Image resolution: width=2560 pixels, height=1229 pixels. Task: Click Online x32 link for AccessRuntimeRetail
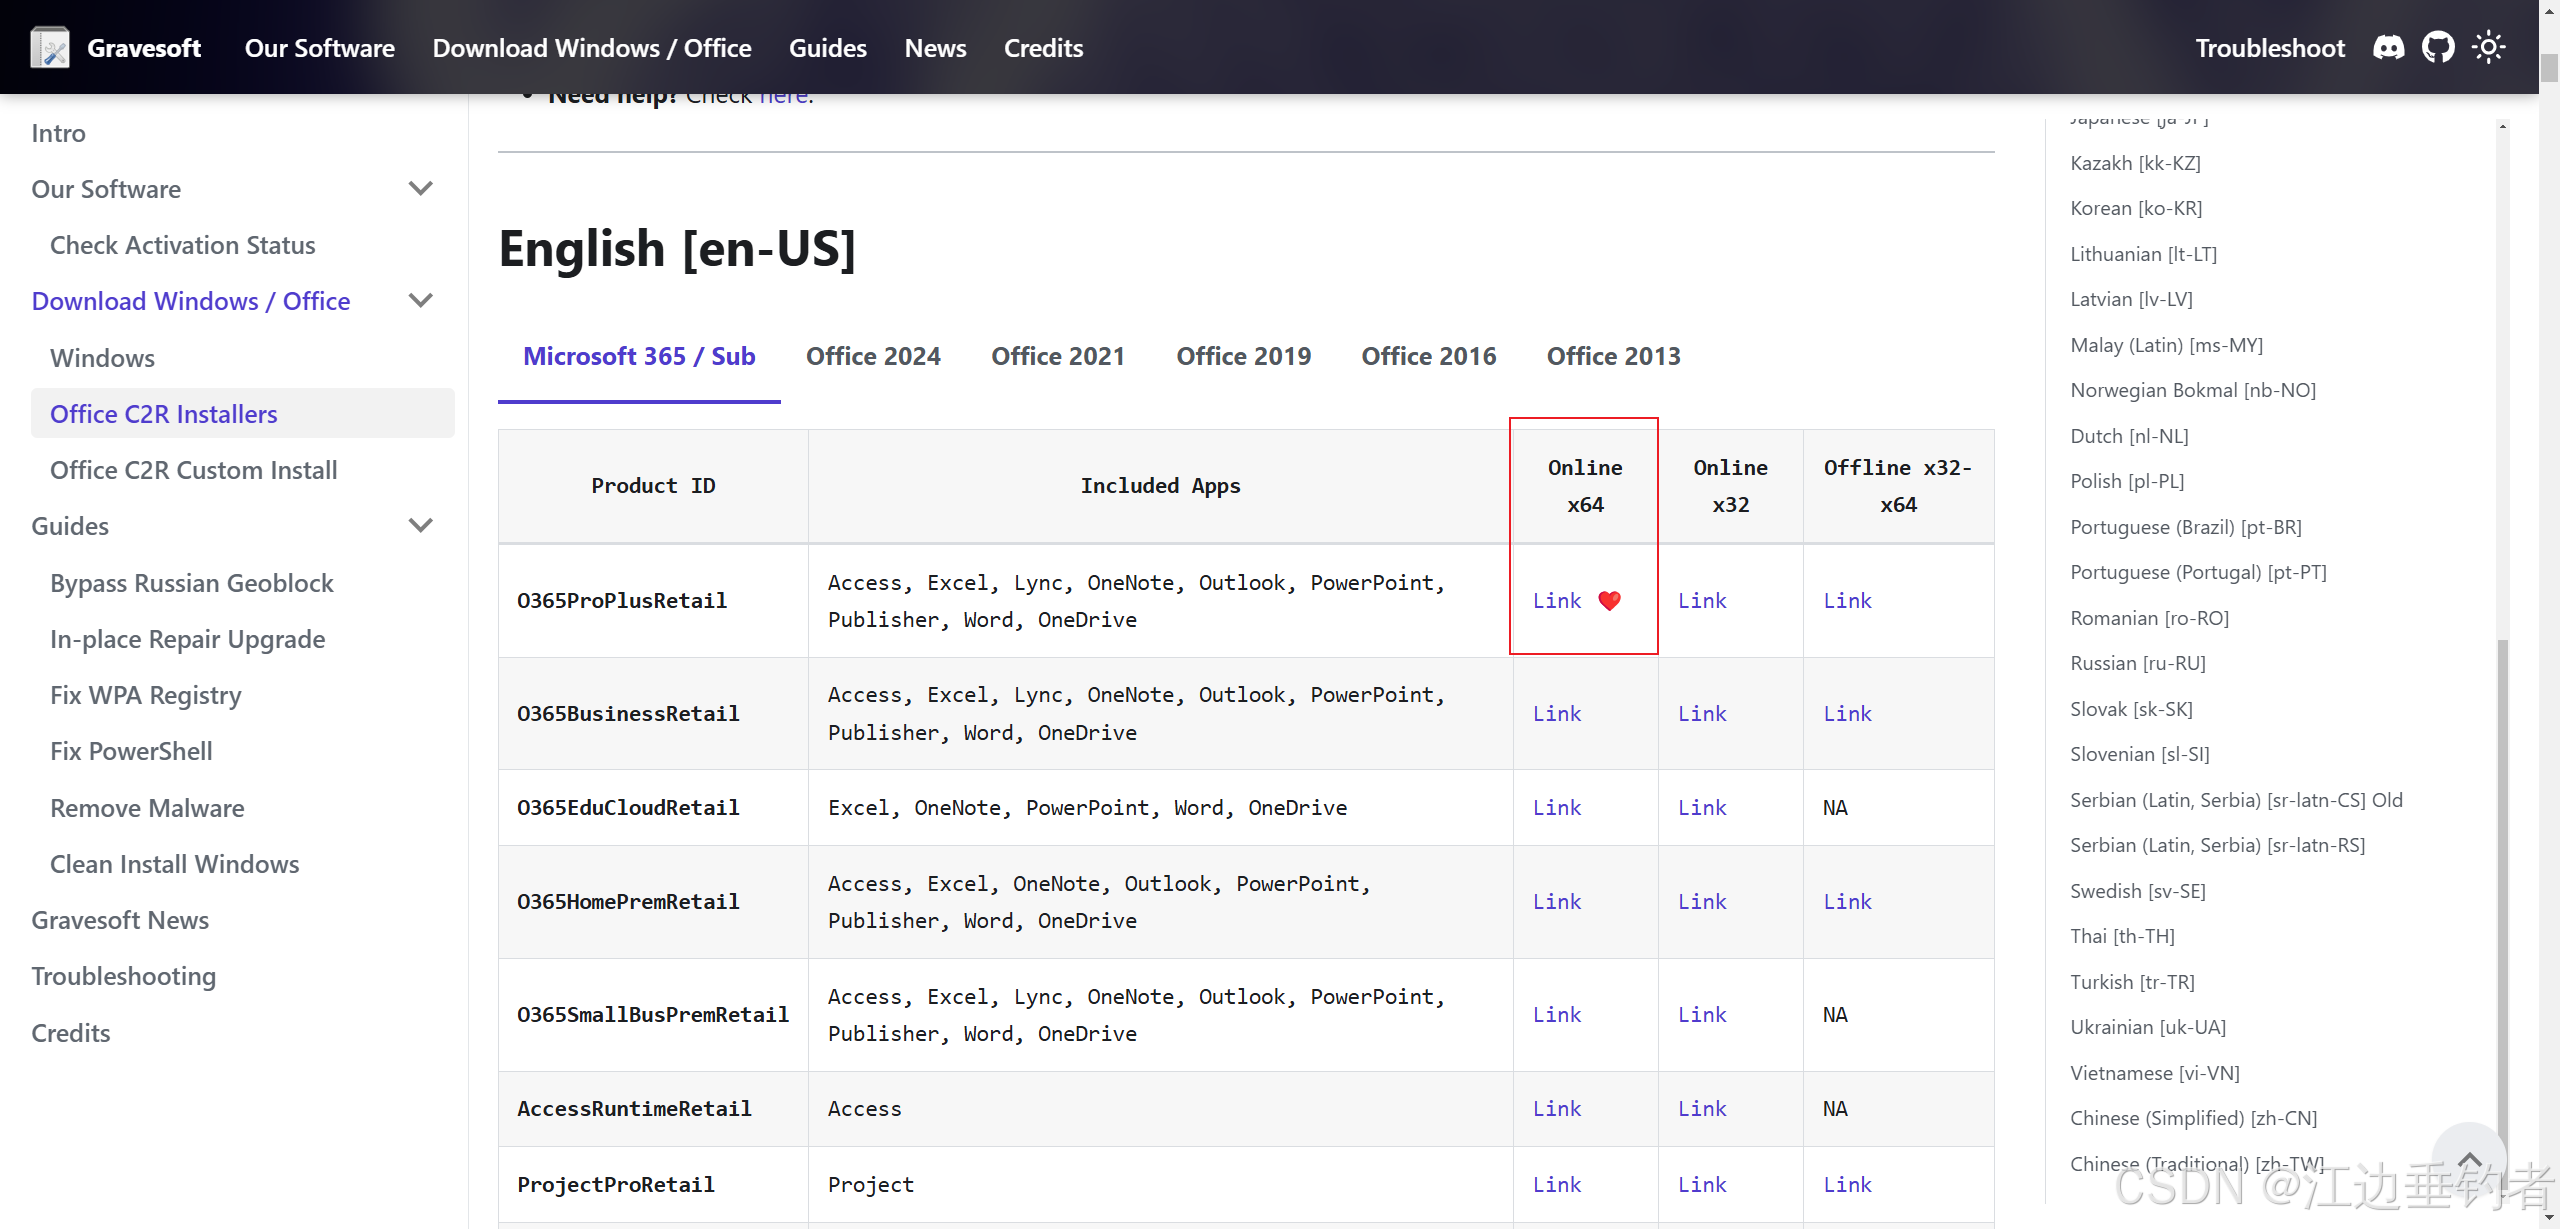click(1702, 1109)
